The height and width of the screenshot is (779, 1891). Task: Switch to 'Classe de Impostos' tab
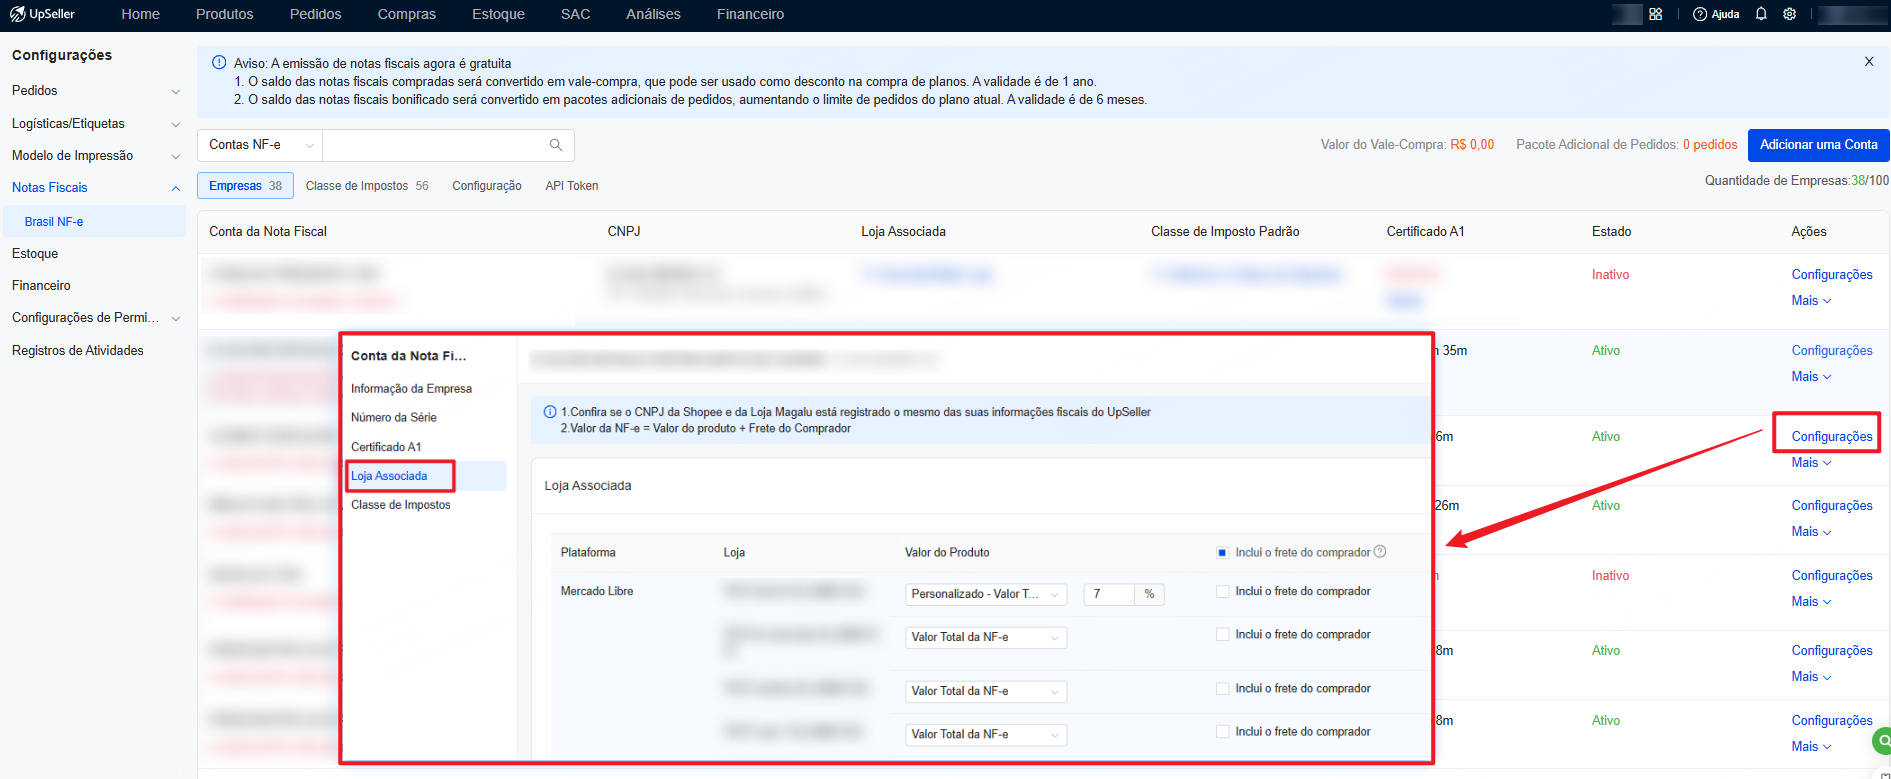click(366, 186)
